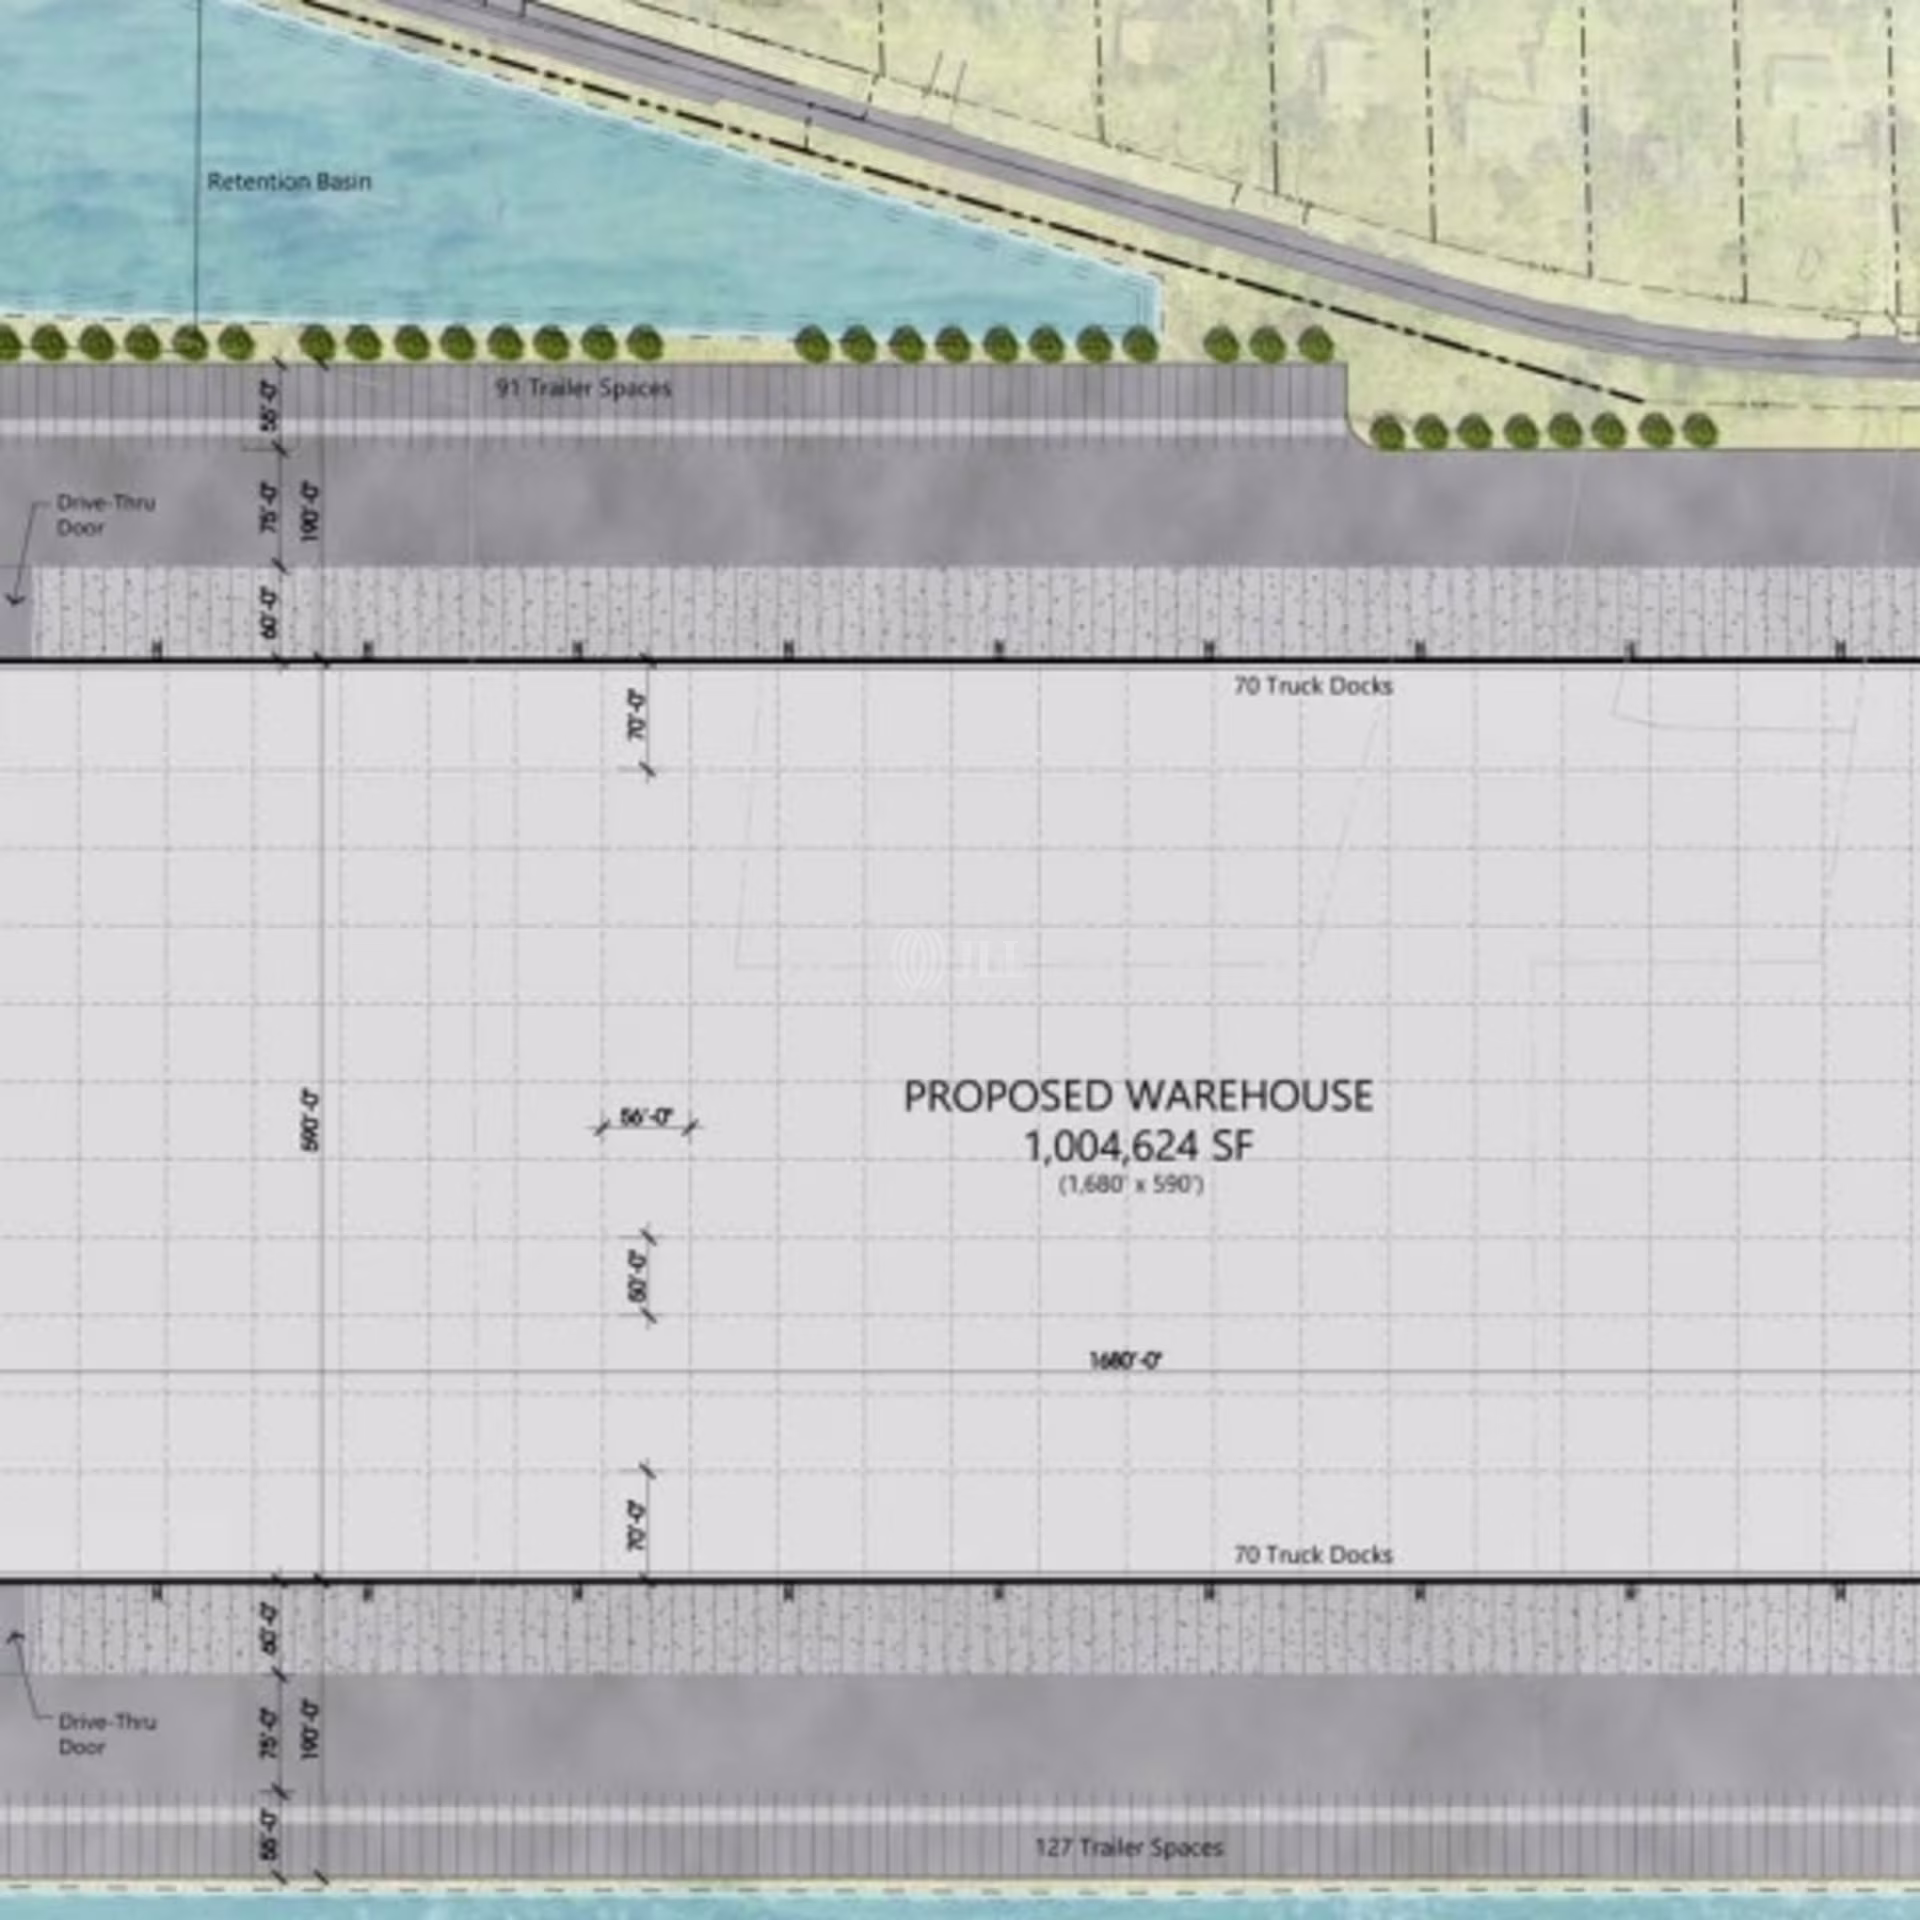Click the Retention Basin label
1920x1920 pixels.
[289, 182]
